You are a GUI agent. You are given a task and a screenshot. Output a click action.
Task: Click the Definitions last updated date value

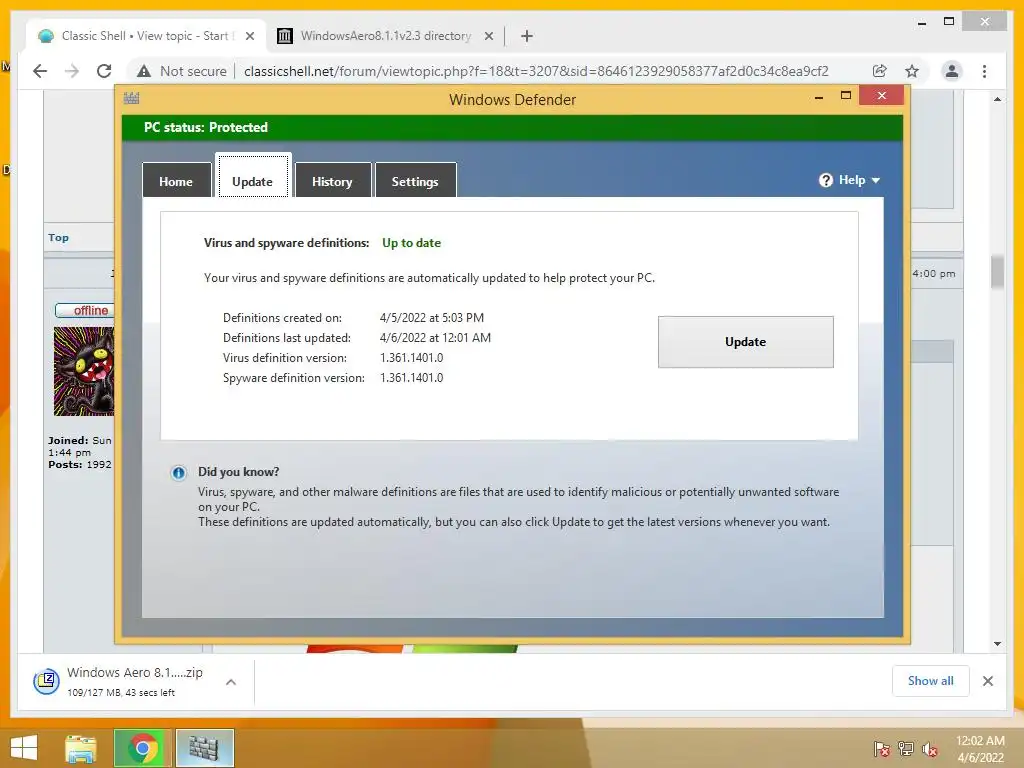[436, 338]
